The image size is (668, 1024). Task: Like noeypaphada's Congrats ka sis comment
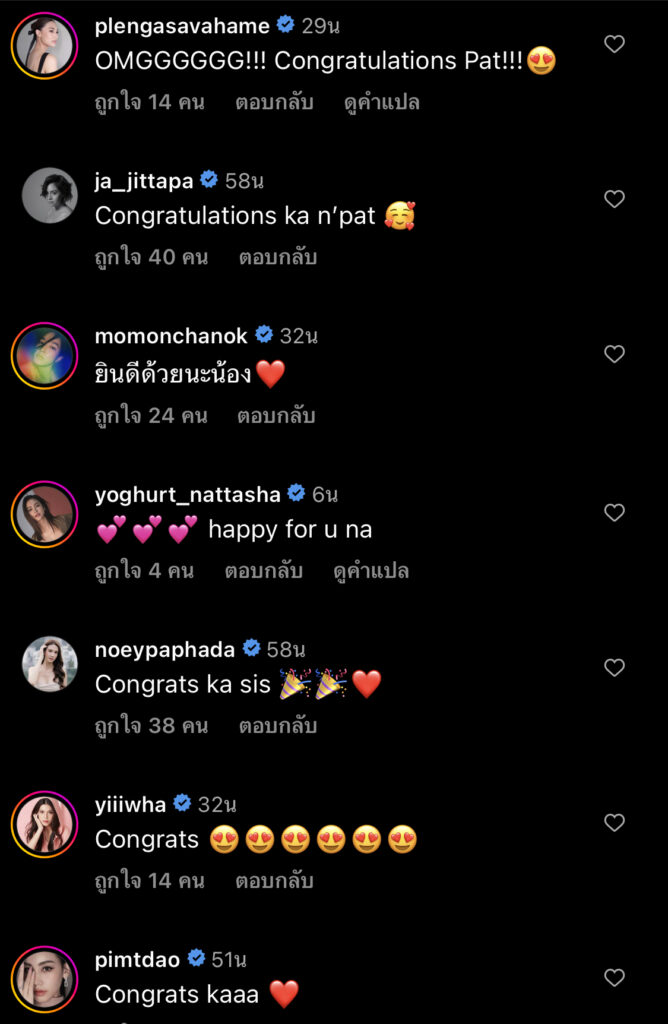coord(615,667)
